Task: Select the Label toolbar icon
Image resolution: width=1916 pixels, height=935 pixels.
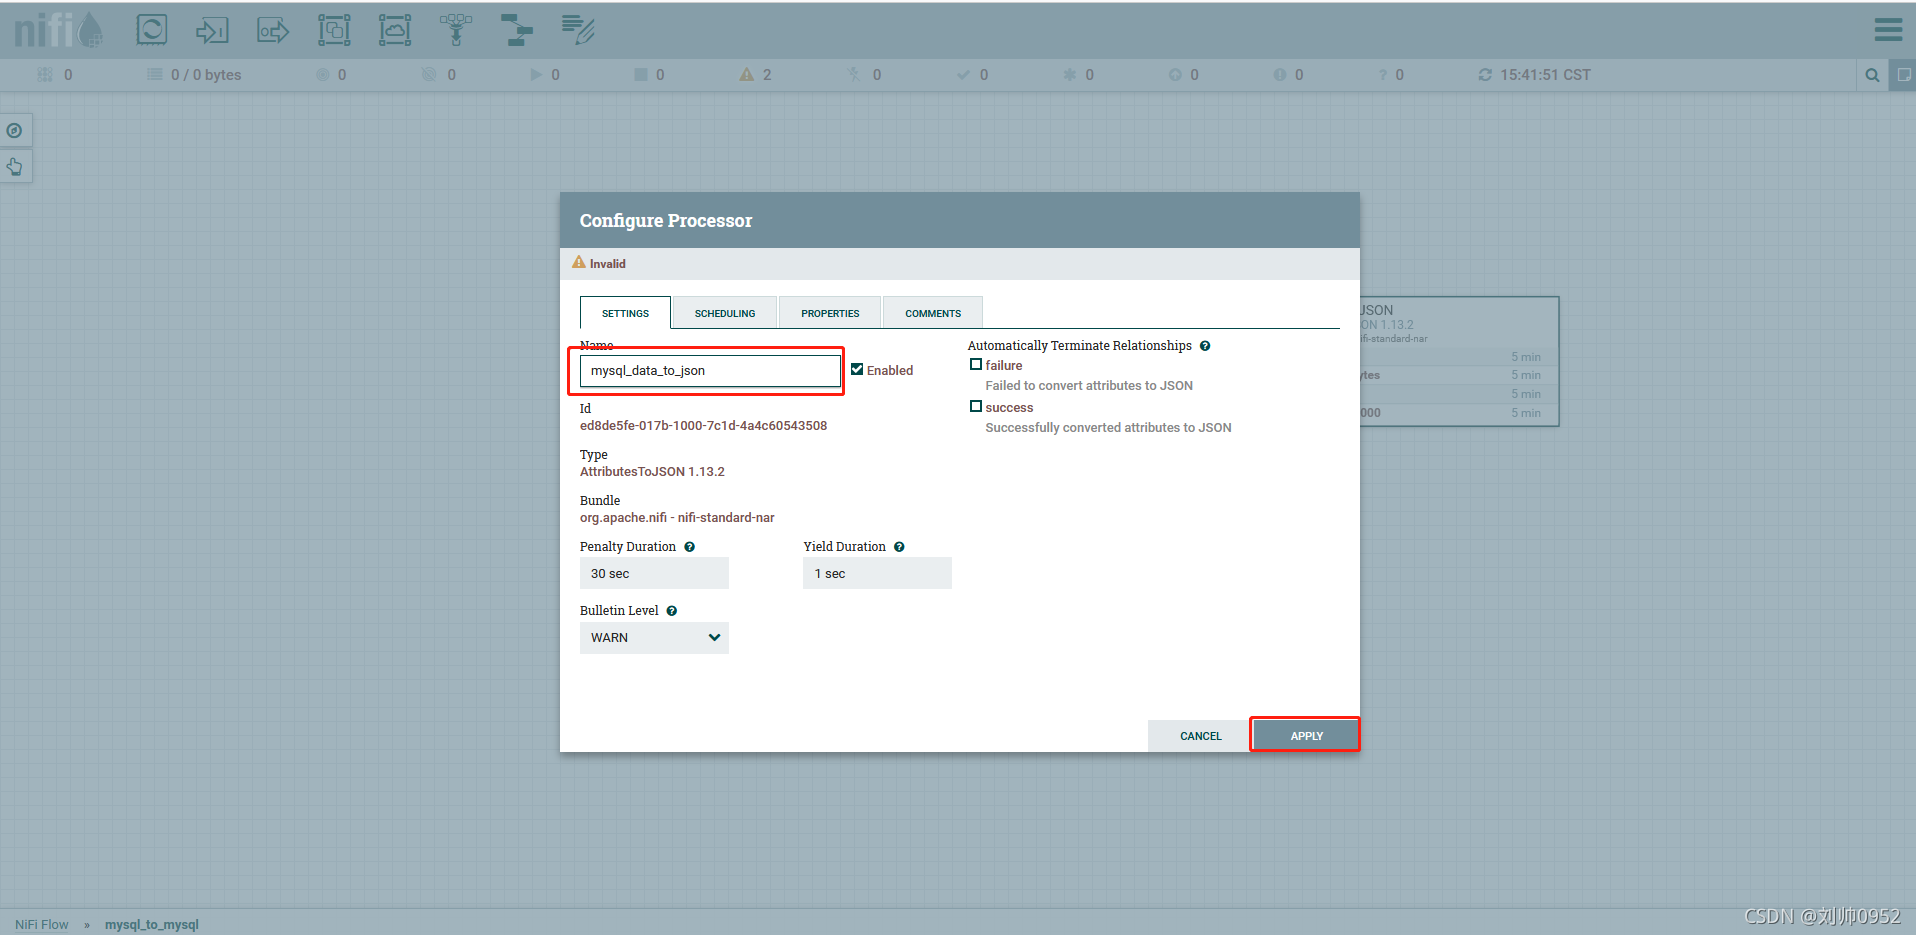Action: click(578, 30)
